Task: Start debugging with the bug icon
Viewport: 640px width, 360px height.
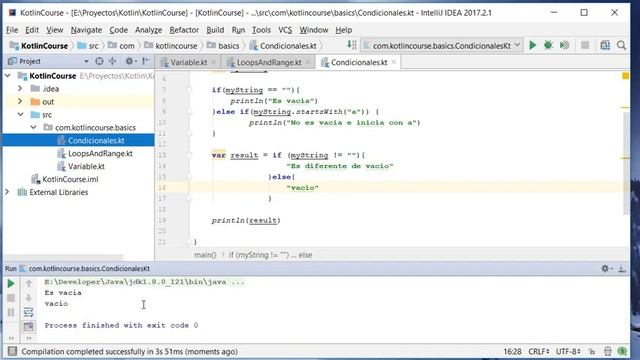Action: (x=548, y=45)
